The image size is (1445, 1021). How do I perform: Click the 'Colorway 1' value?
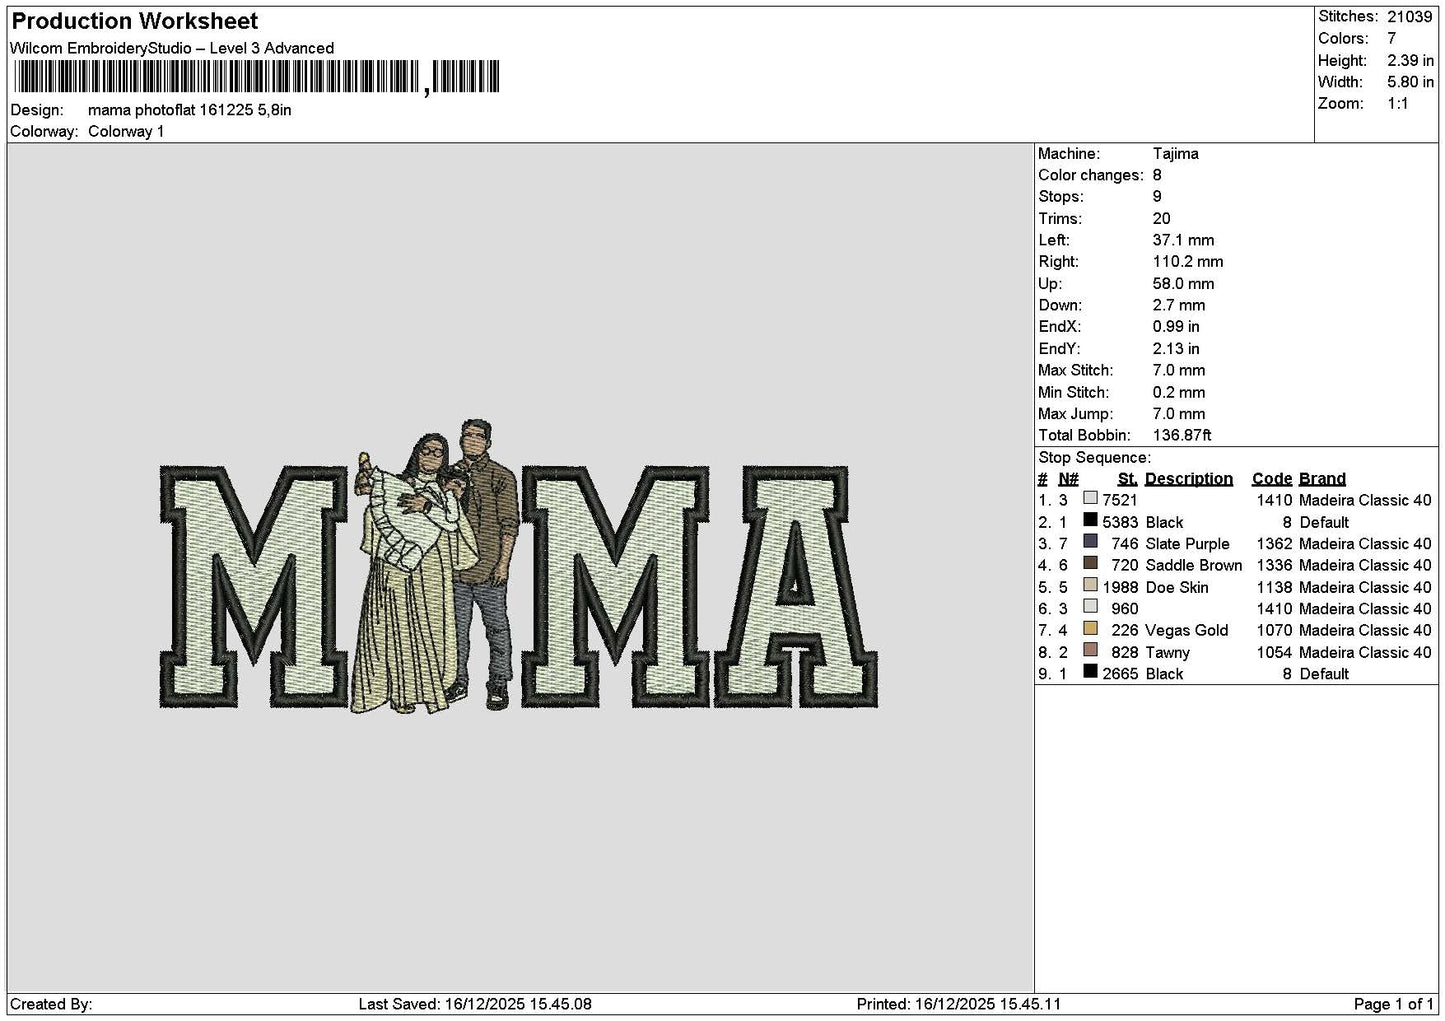tap(126, 132)
